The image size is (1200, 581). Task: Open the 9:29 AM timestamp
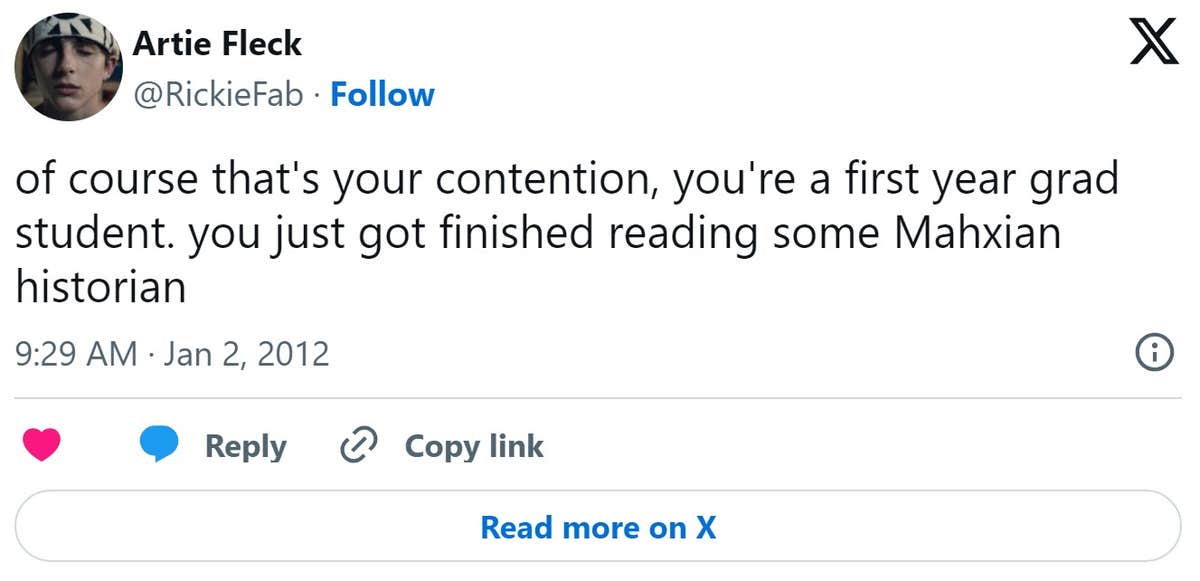(77, 353)
